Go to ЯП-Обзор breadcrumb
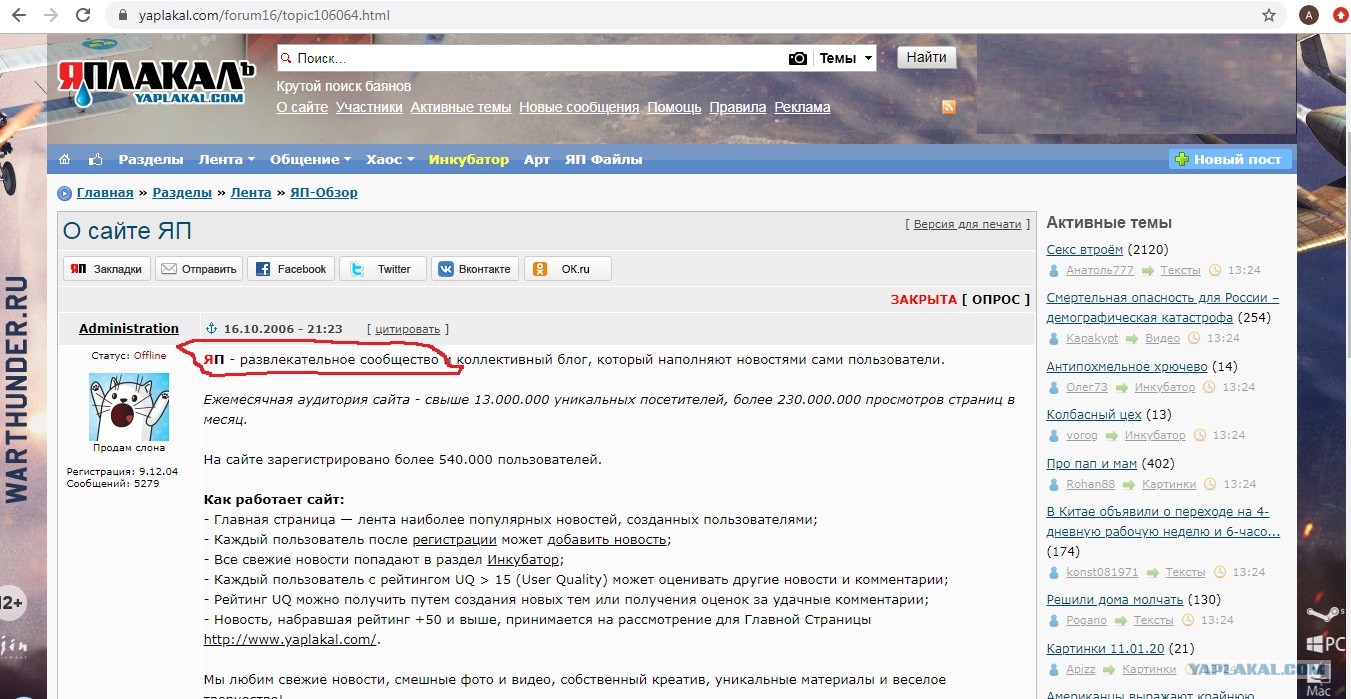 [324, 193]
